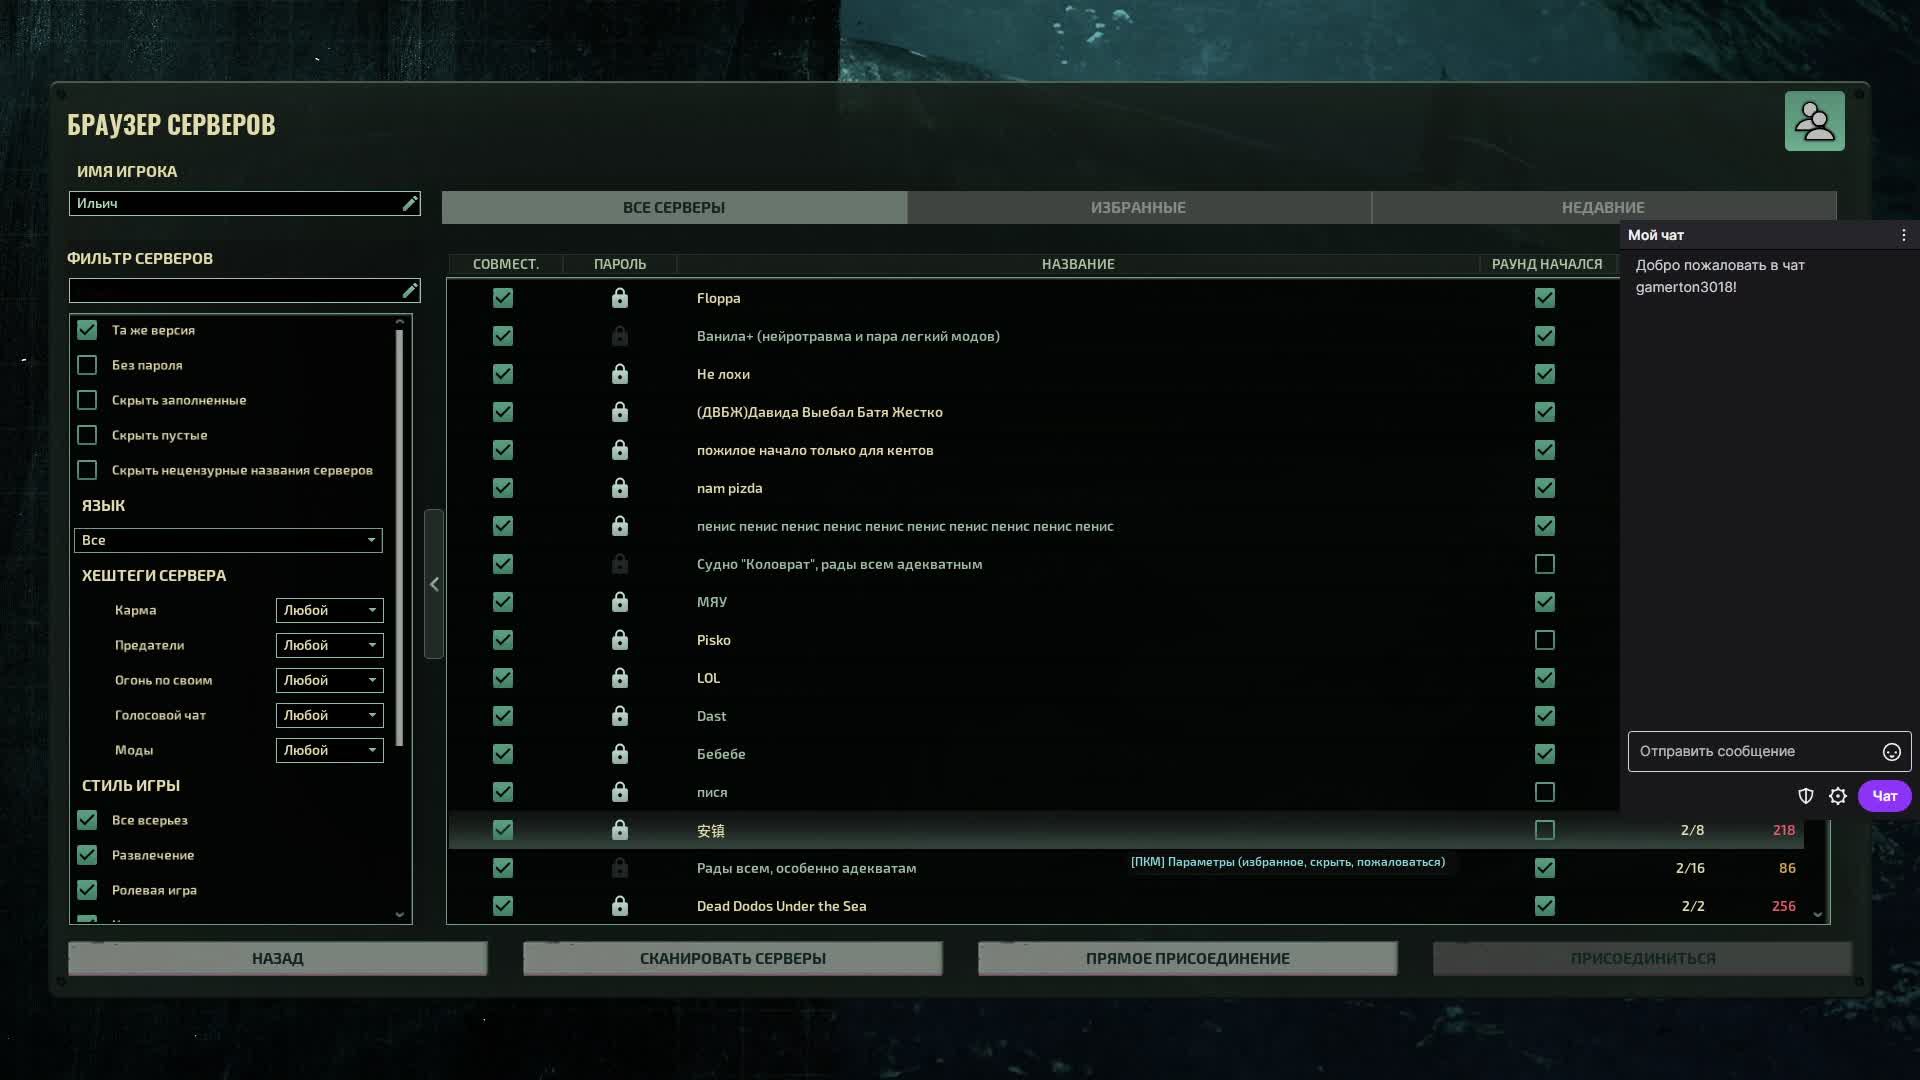
Task: Click compatibility check icon on Floppa row
Action: [x=503, y=298]
